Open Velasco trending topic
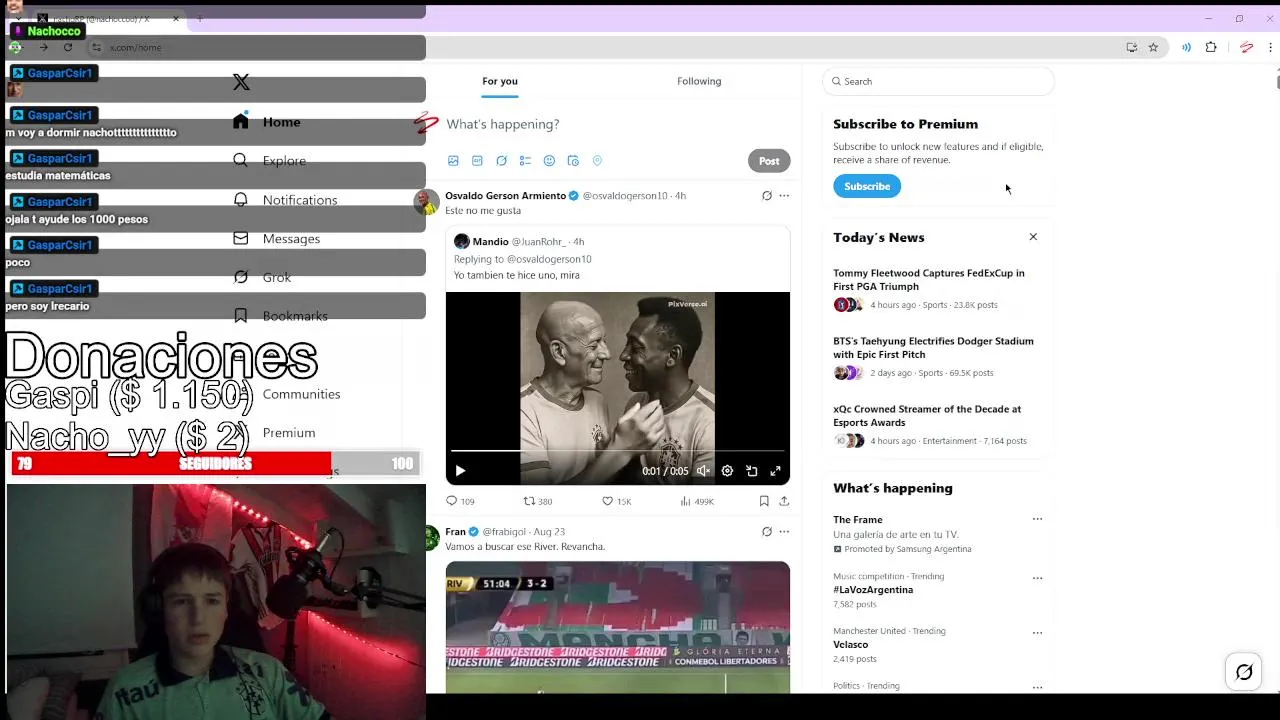Image resolution: width=1280 pixels, height=720 pixels. coord(850,645)
